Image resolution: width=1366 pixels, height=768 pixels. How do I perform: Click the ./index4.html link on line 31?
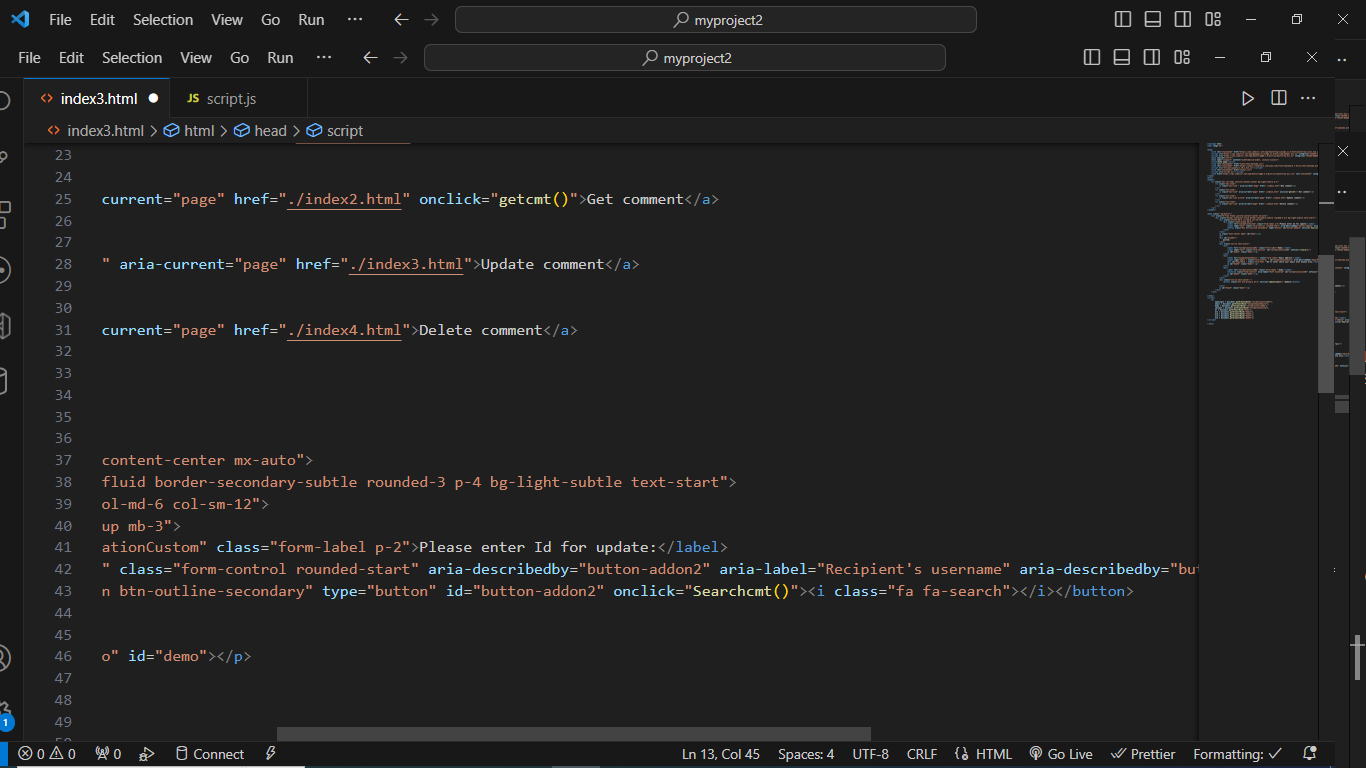(x=344, y=330)
